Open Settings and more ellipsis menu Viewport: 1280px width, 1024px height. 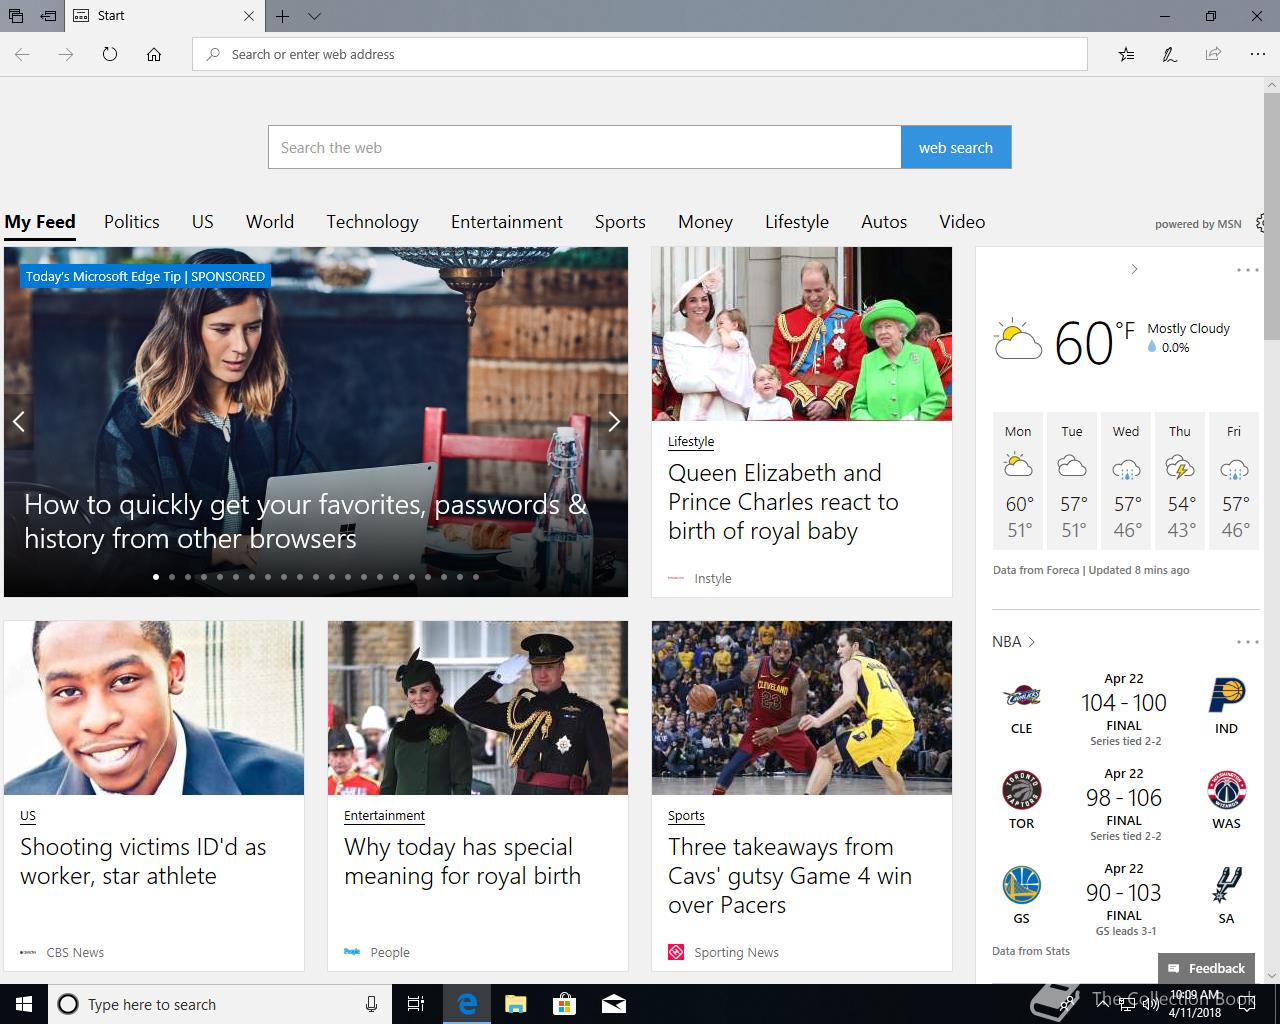coord(1258,54)
